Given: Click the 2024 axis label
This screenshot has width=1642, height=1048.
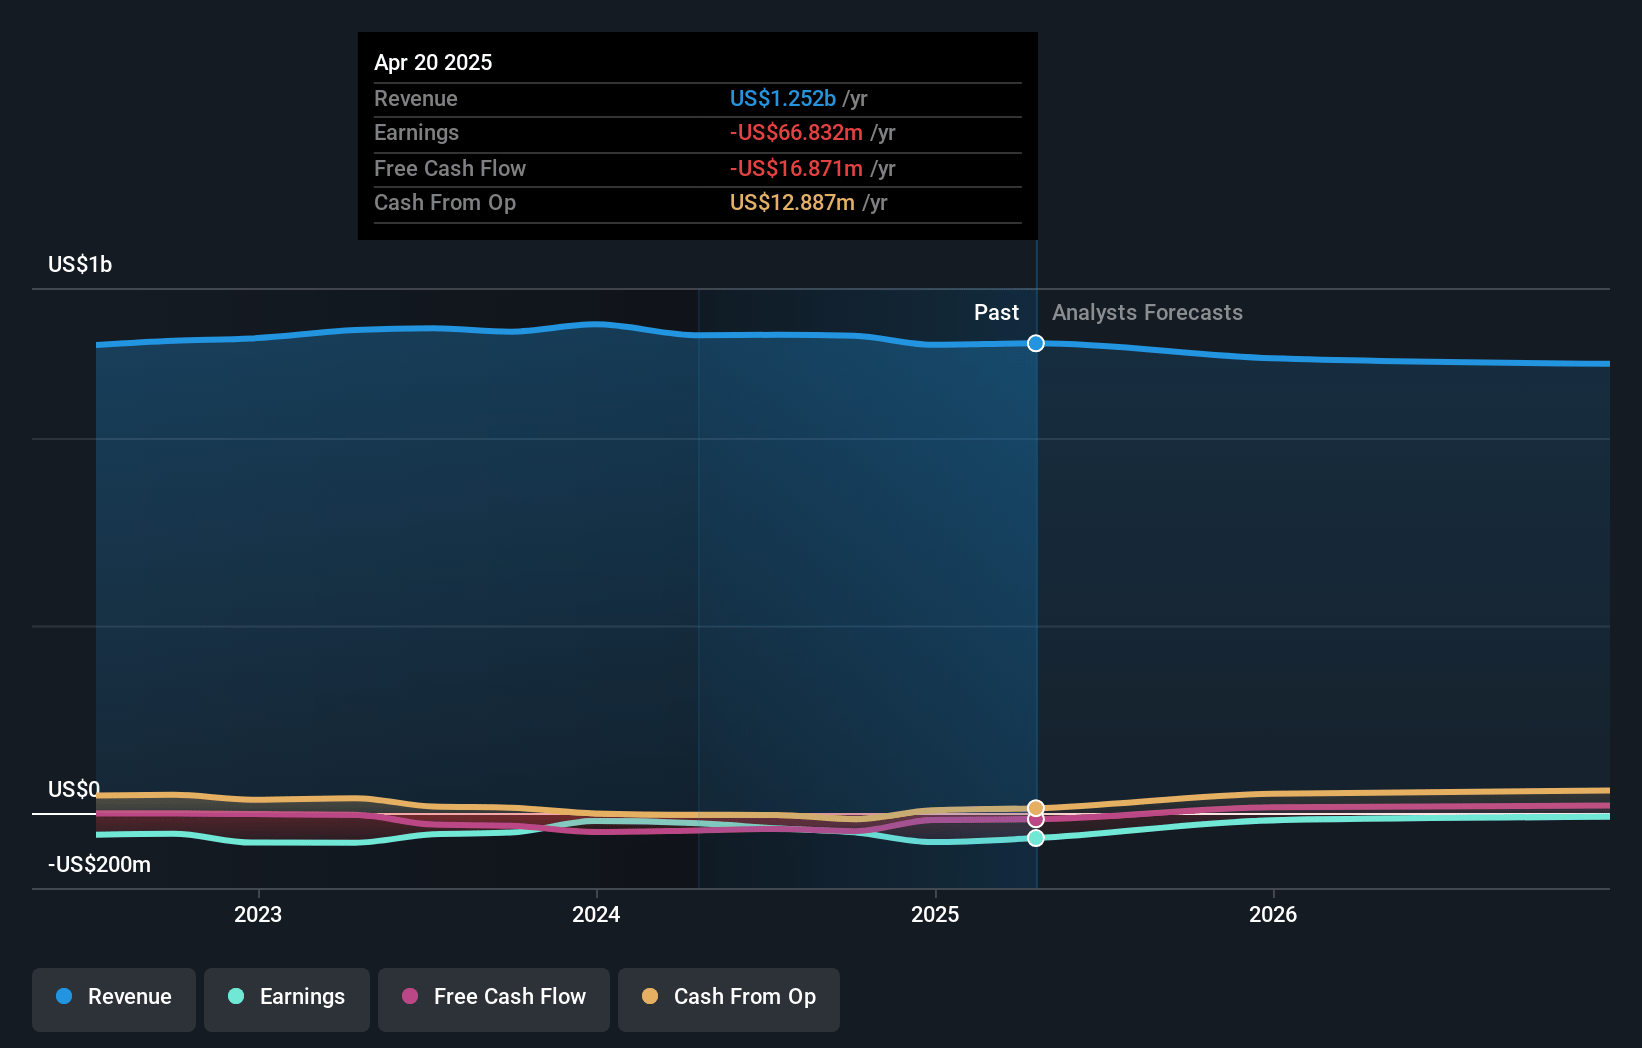Looking at the screenshot, I should [596, 914].
